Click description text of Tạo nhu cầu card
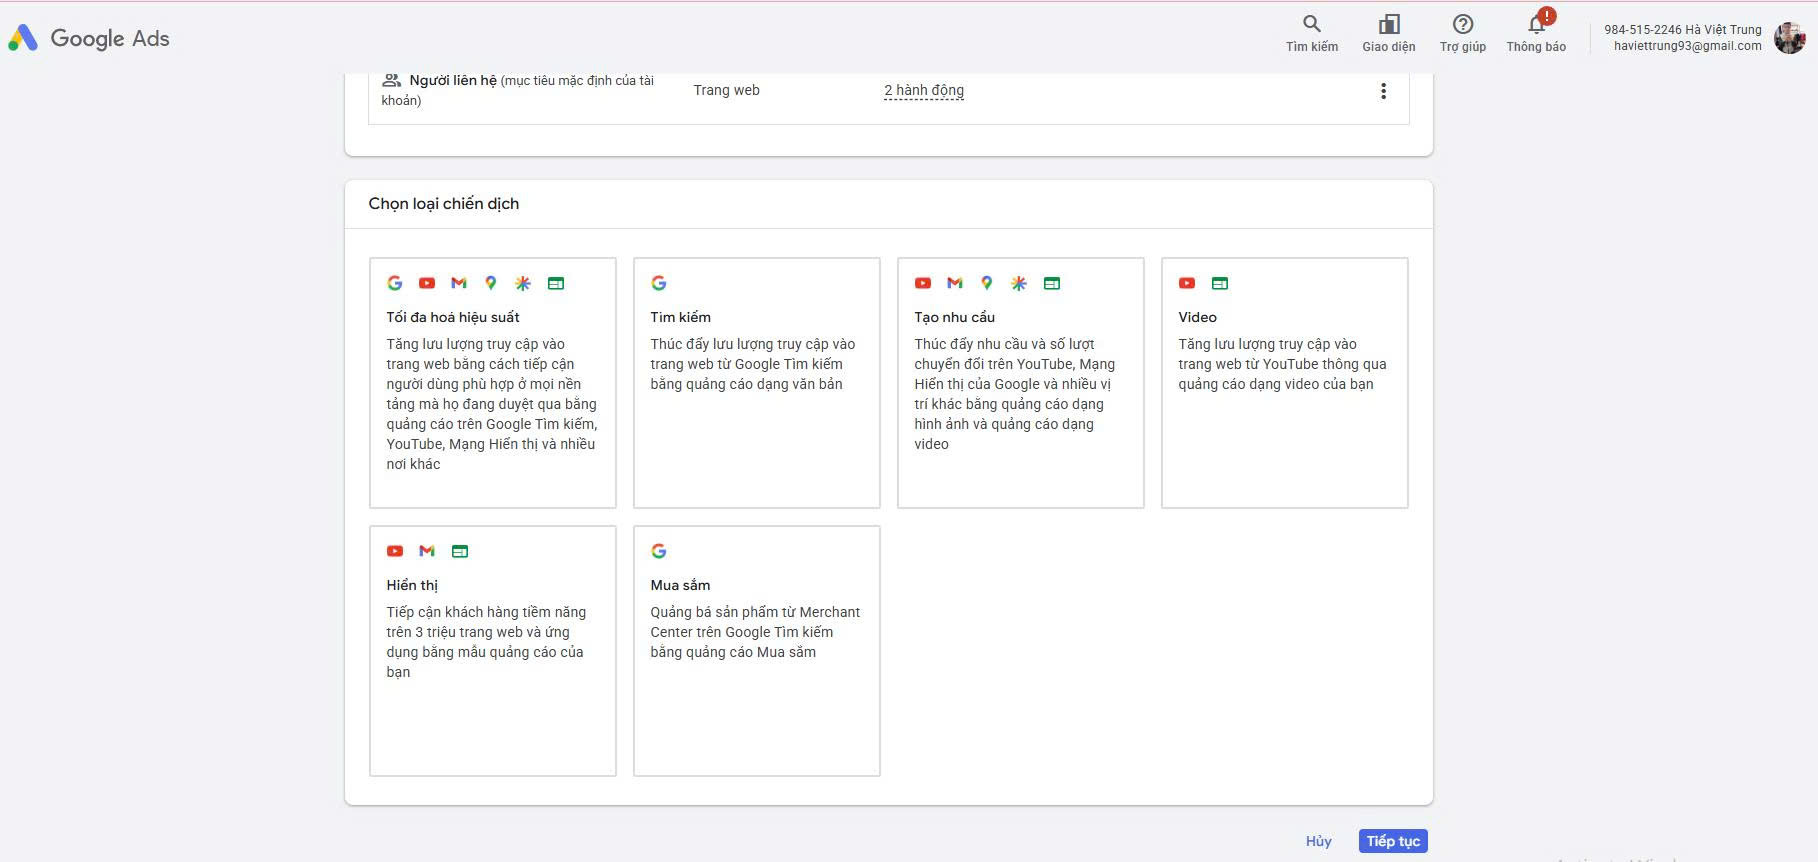 click(x=1014, y=394)
